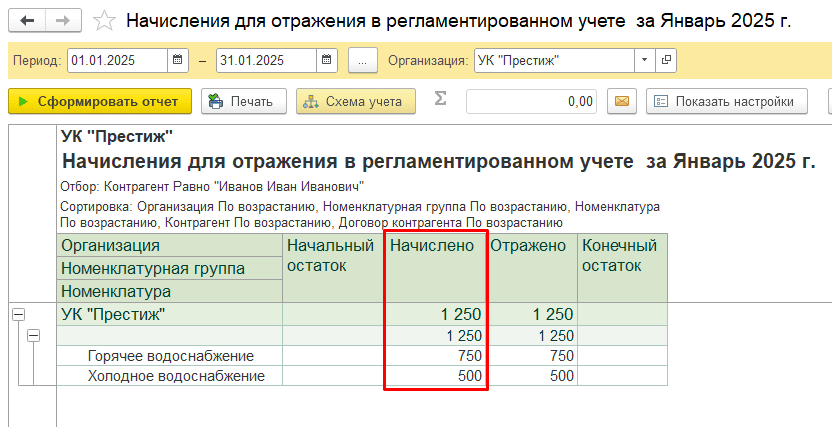Viewport: 832px width, 427px height.
Task: Select Отражено value 750 for hot water
Action: (x=532, y=355)
